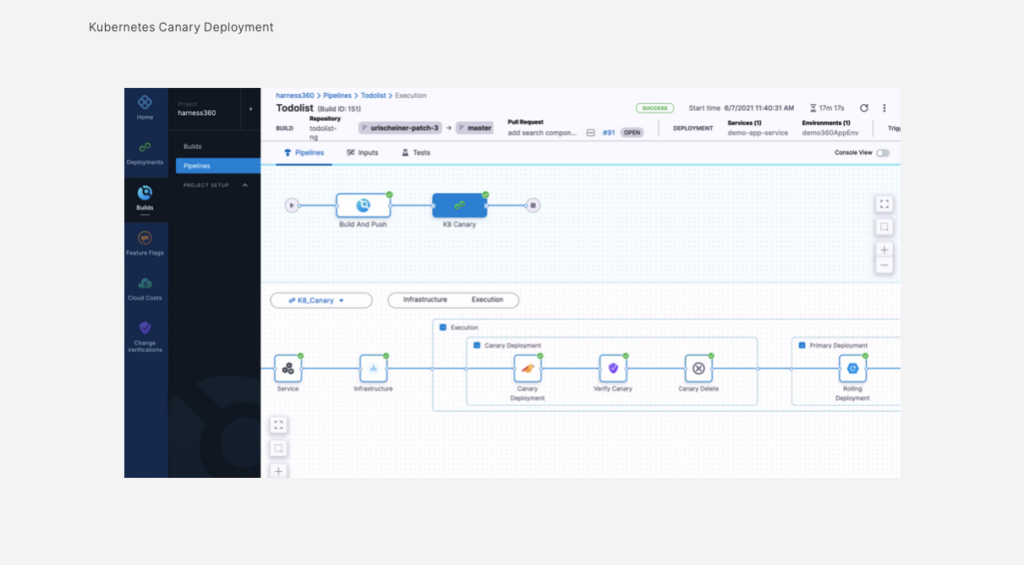Select Builds in the side menu

pos(193,146)
